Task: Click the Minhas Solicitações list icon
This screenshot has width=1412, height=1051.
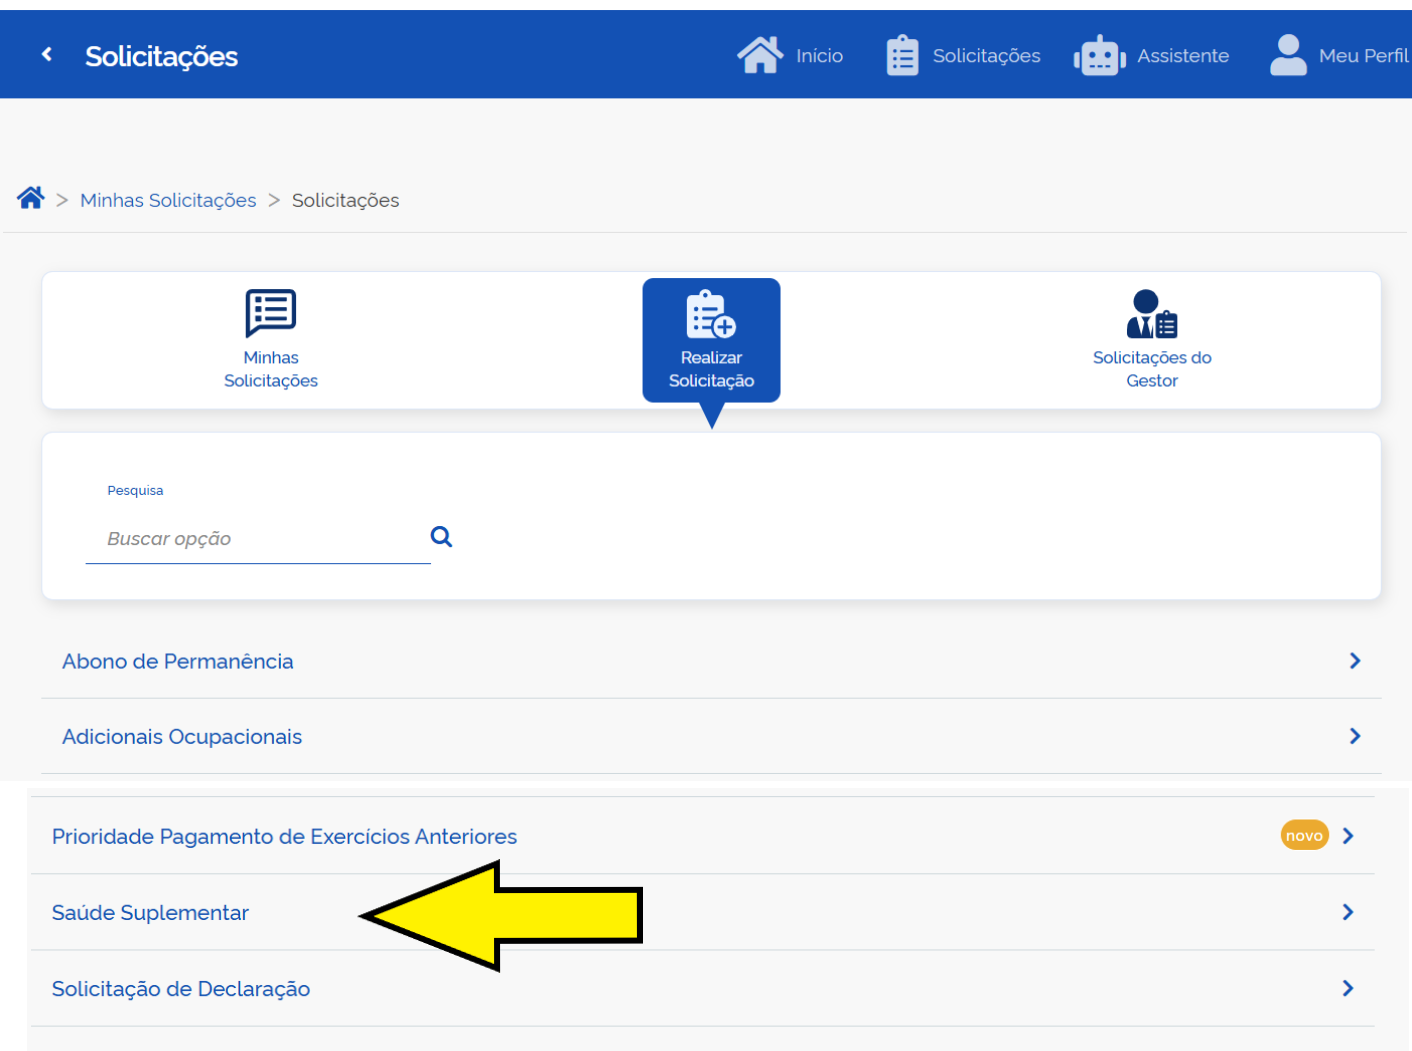Action: (x=271, y=313)
